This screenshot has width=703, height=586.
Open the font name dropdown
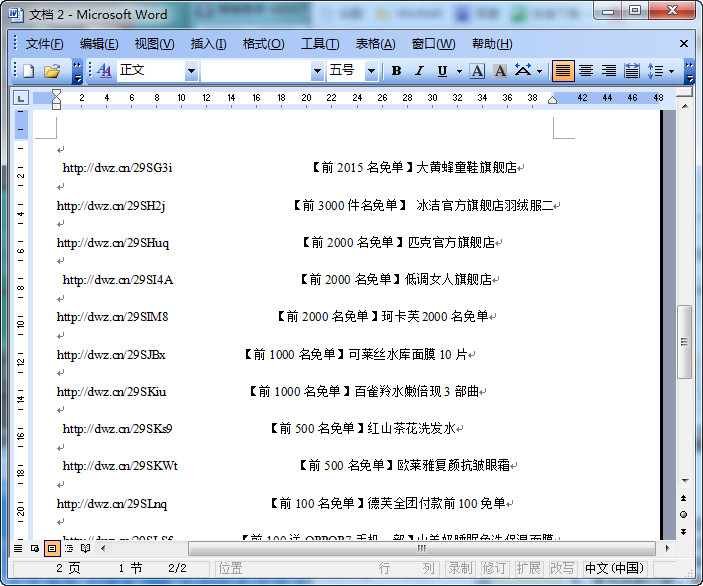pos(317,71)
